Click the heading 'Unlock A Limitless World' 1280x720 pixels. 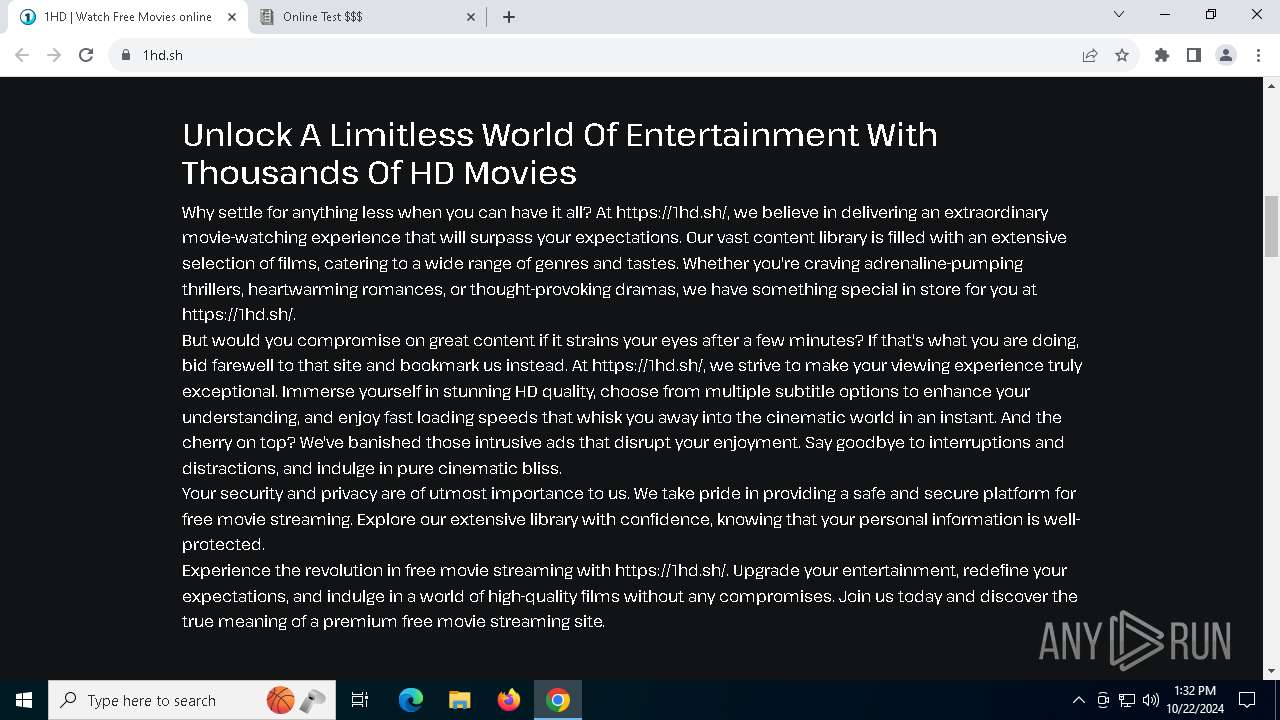tap(560, 153)
